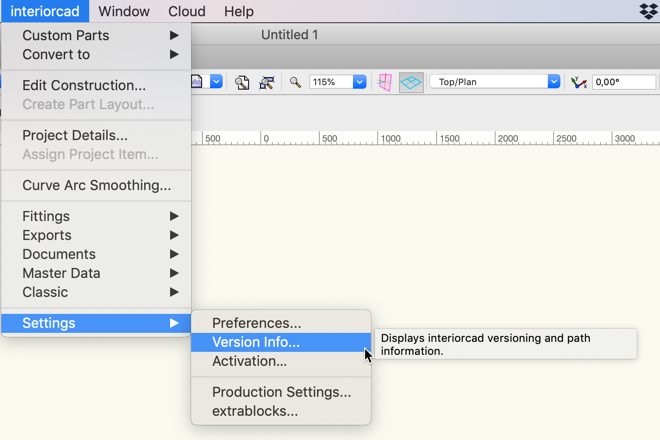Click the 115% zoom value field

click(331, 82)
